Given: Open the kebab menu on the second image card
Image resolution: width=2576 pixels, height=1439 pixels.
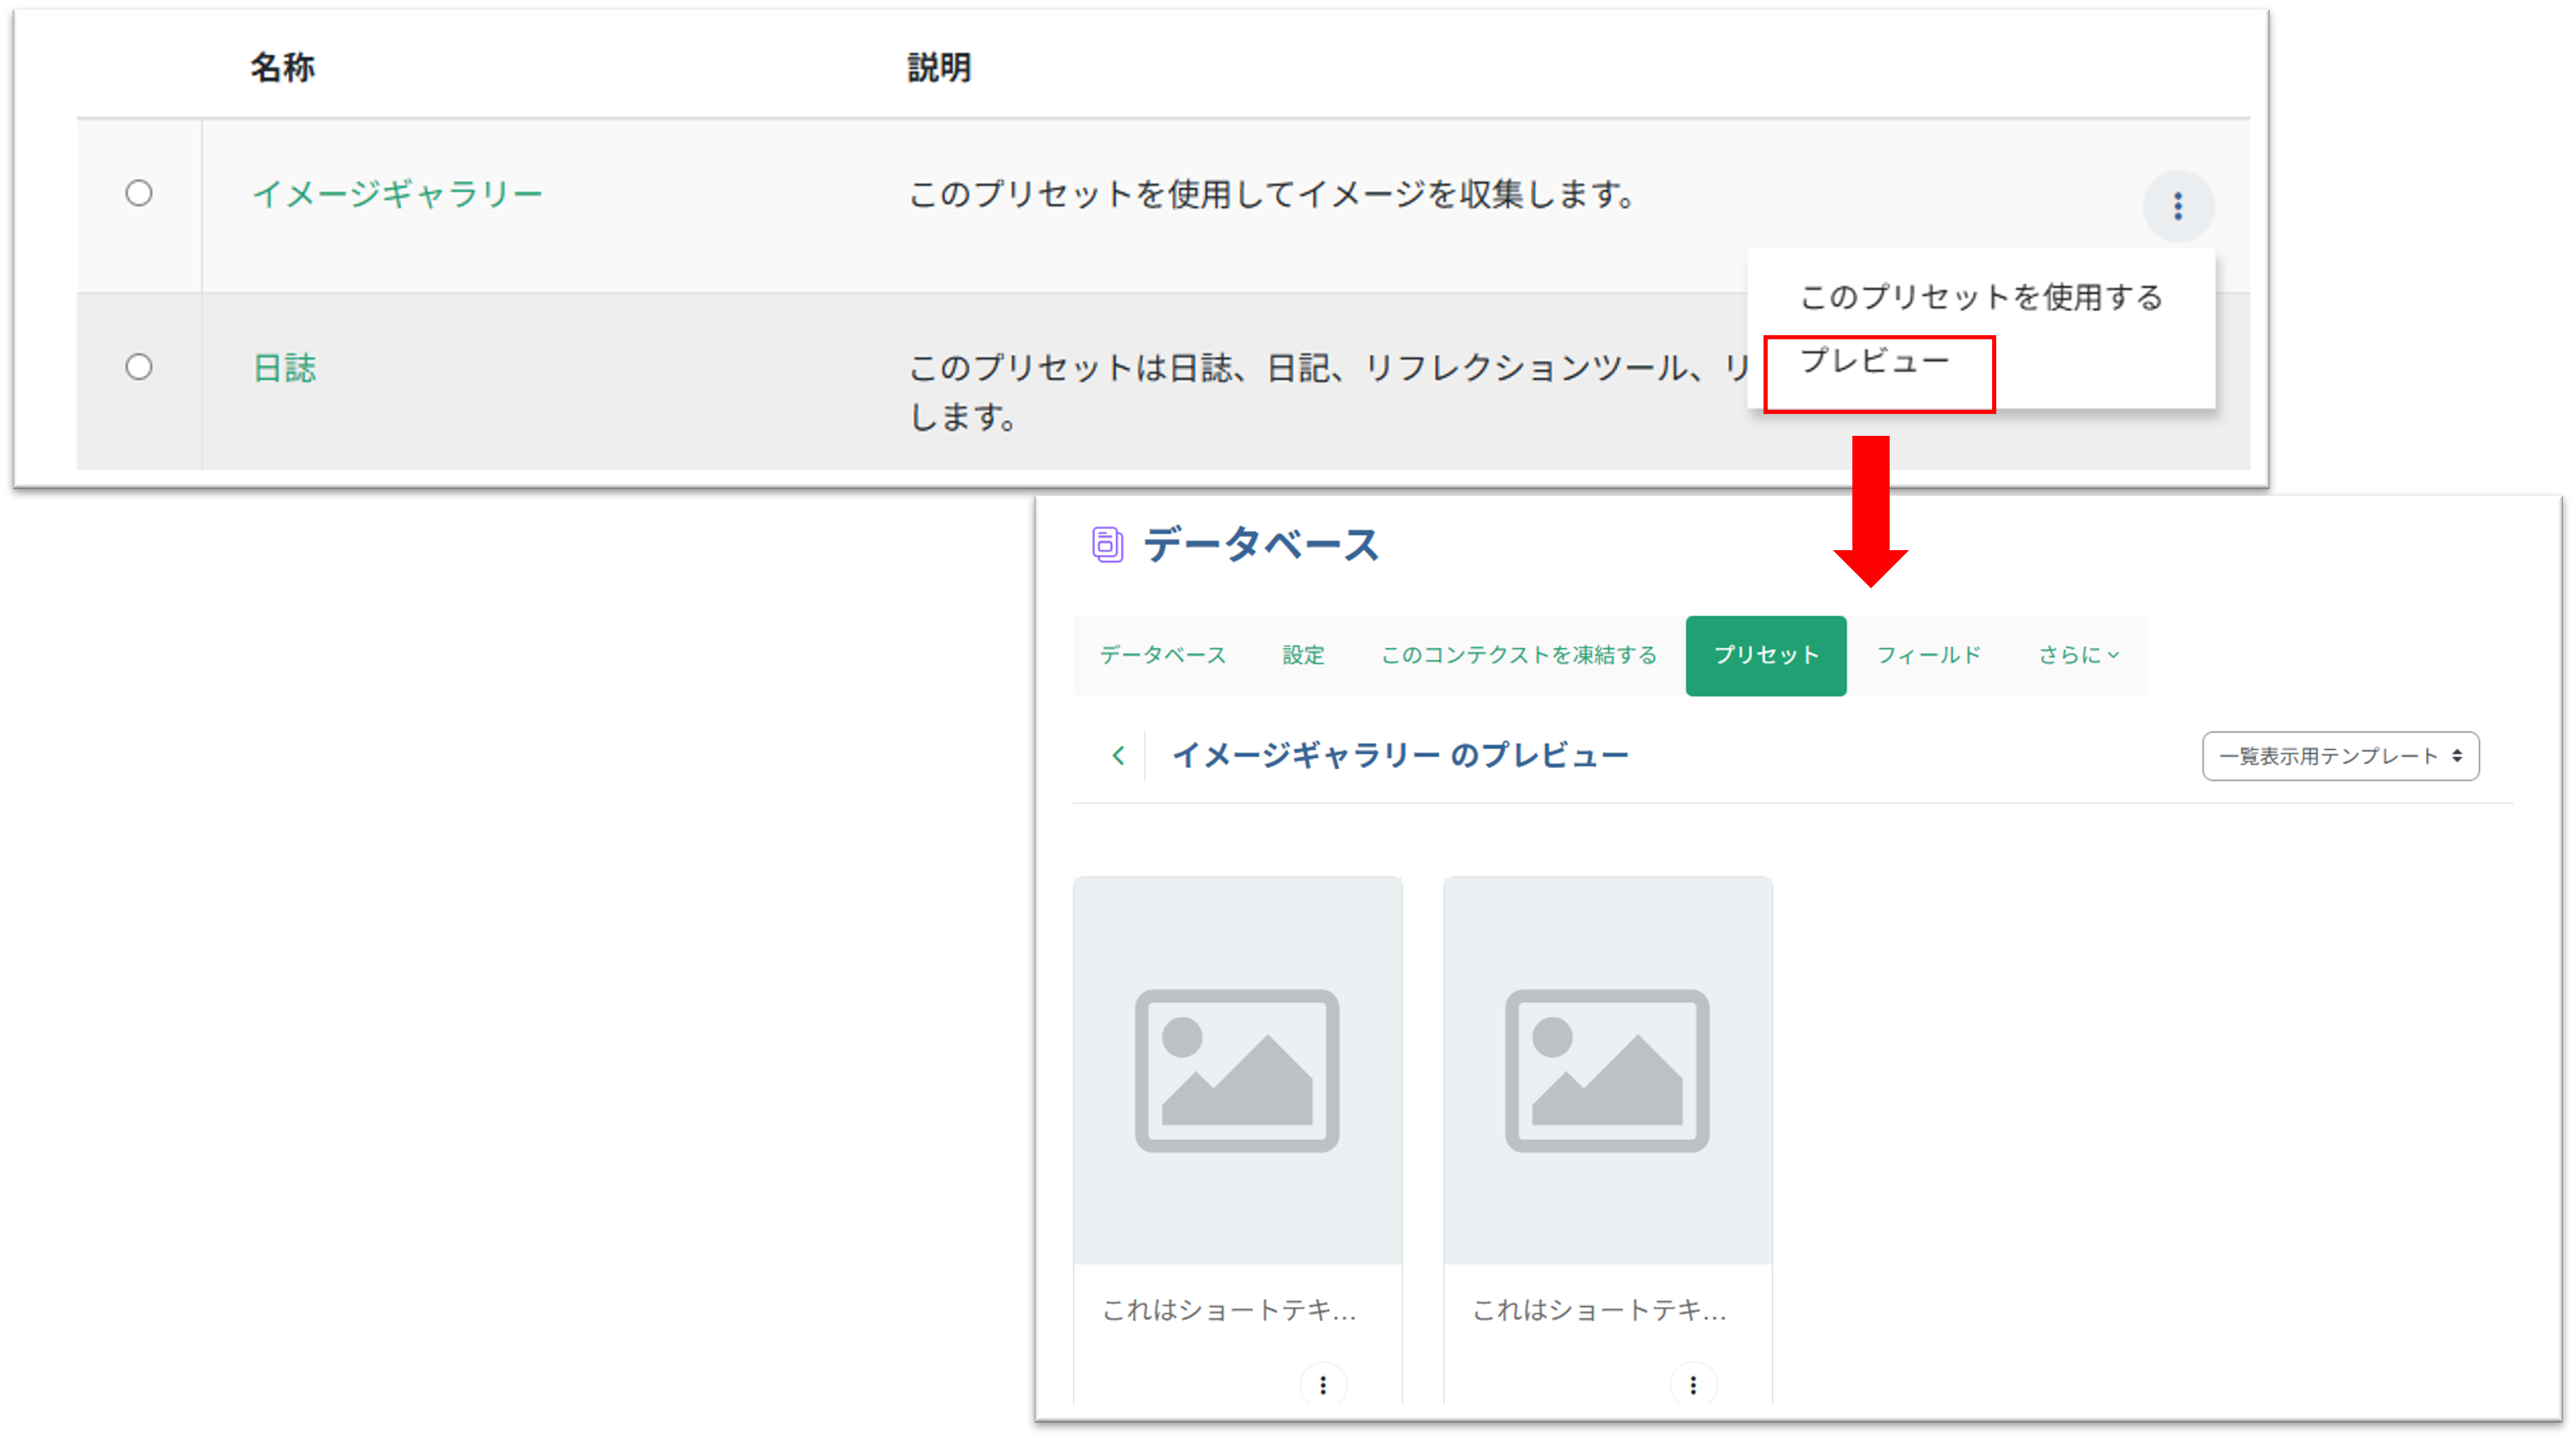Looking at the screenshot, I should coord(1692,1384).
